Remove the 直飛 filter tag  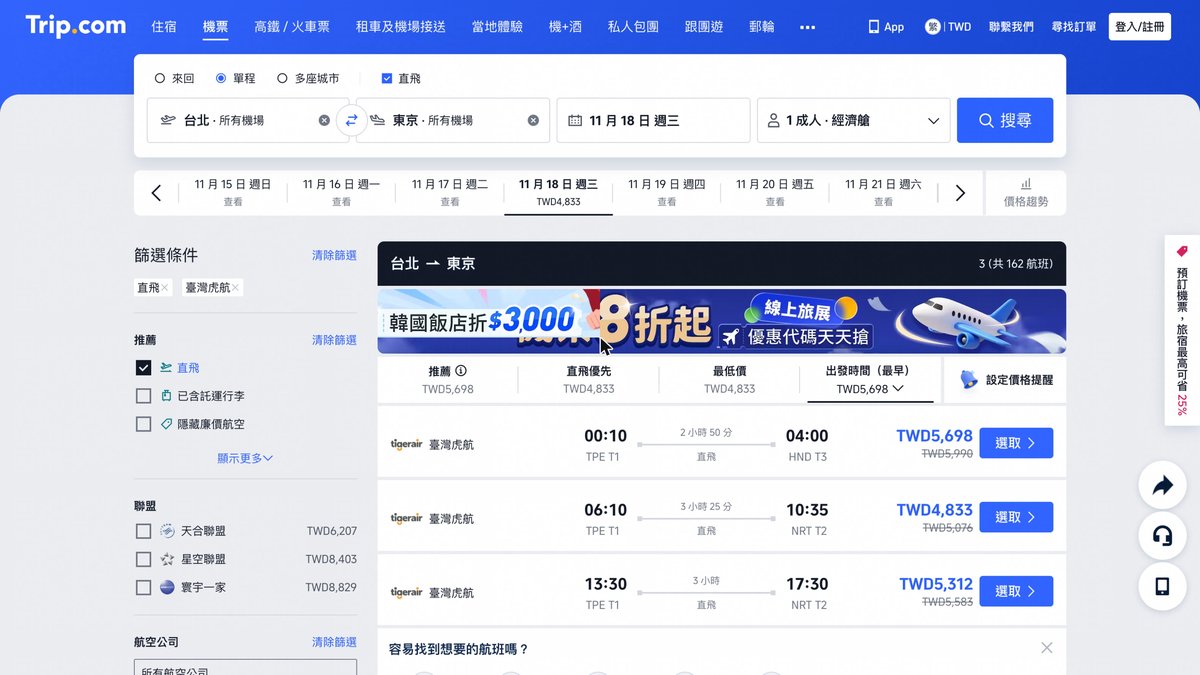(165, 288)
